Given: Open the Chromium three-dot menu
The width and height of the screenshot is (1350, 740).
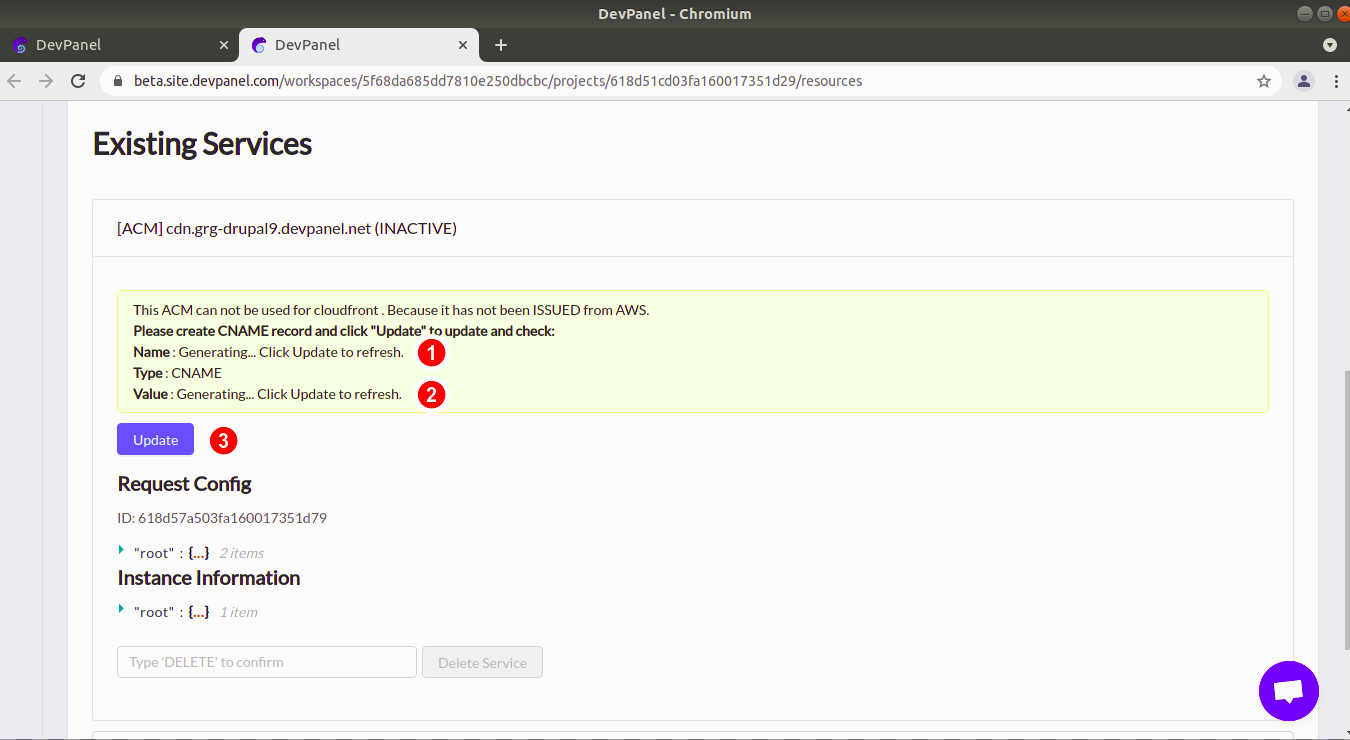Looking at the screenshot, I should (1337, 81).
